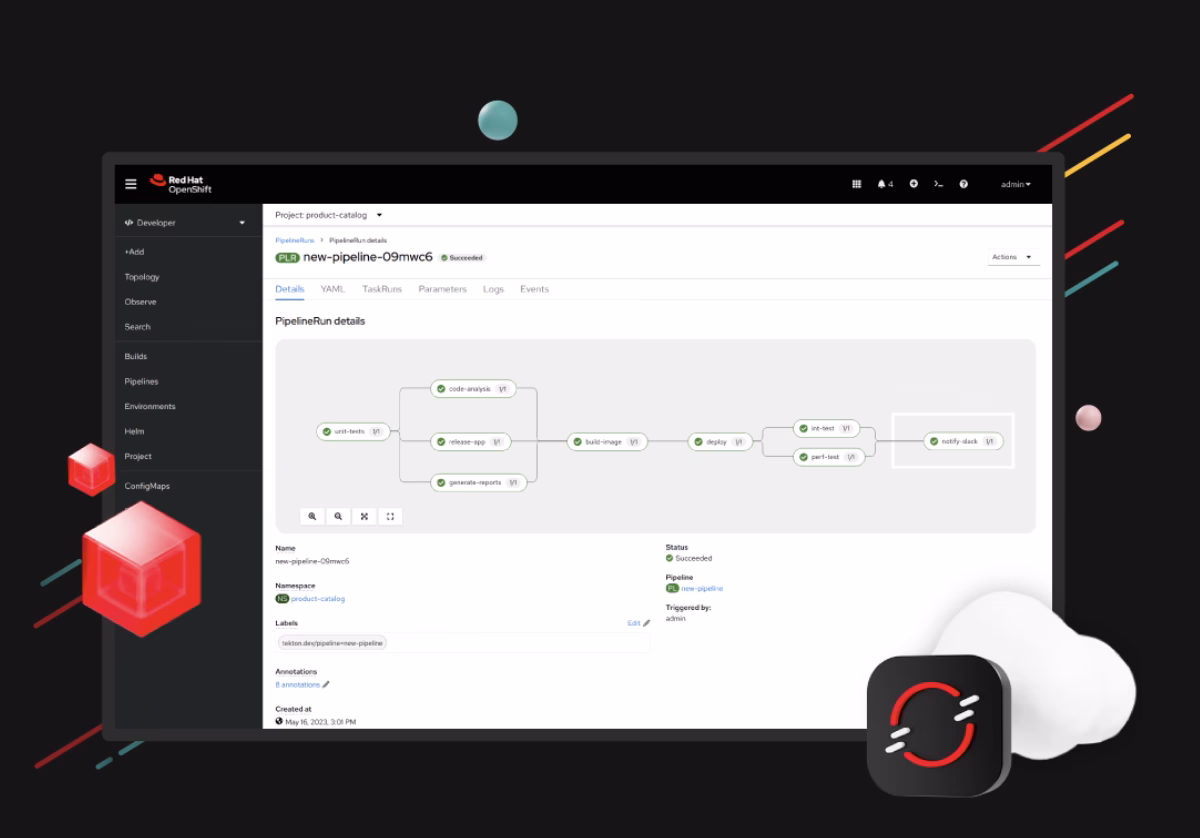The width and height of the screenshot is (1200, 838).
Task: Zoom out of the pipeline graph
Action: click(339, 516)
